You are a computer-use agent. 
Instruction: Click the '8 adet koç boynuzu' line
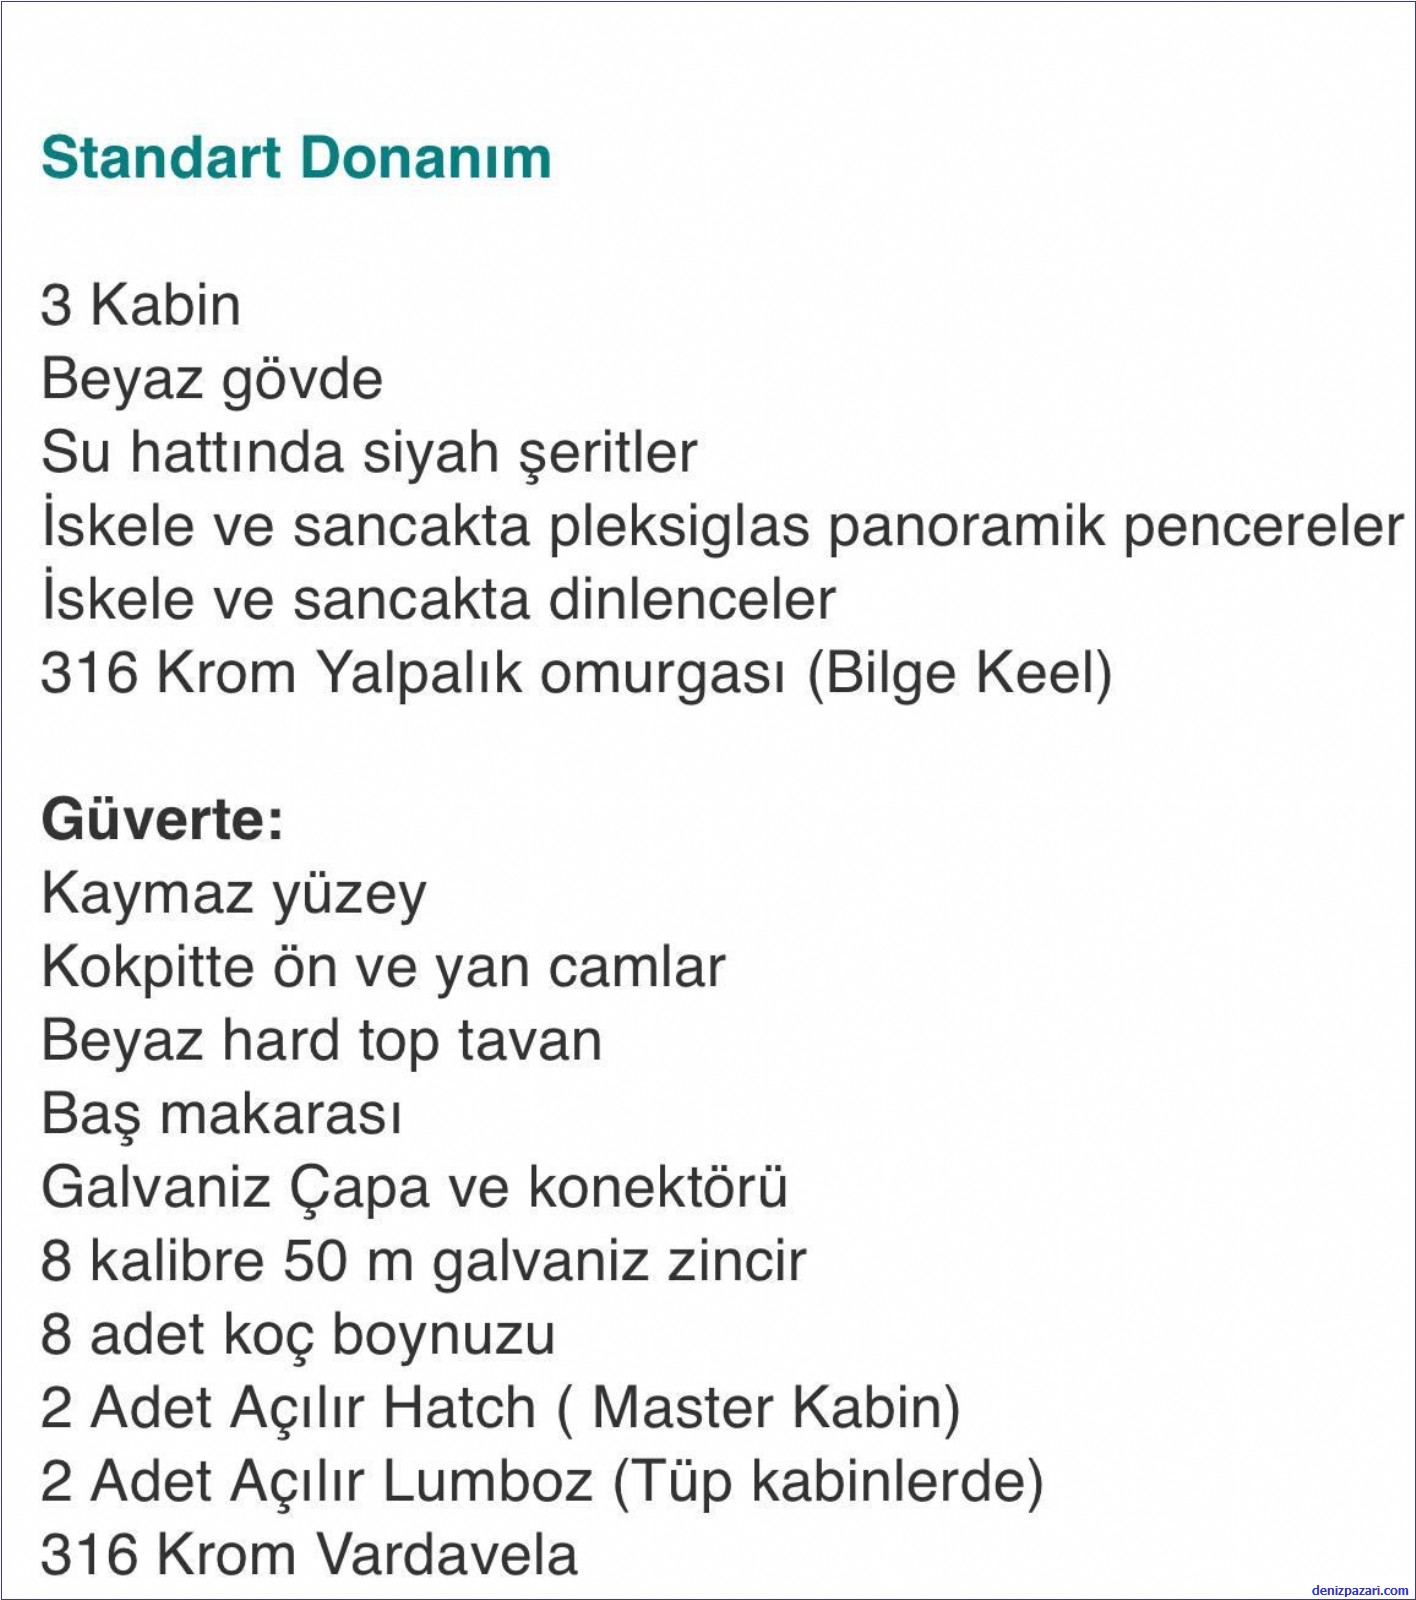point(298,1335)
